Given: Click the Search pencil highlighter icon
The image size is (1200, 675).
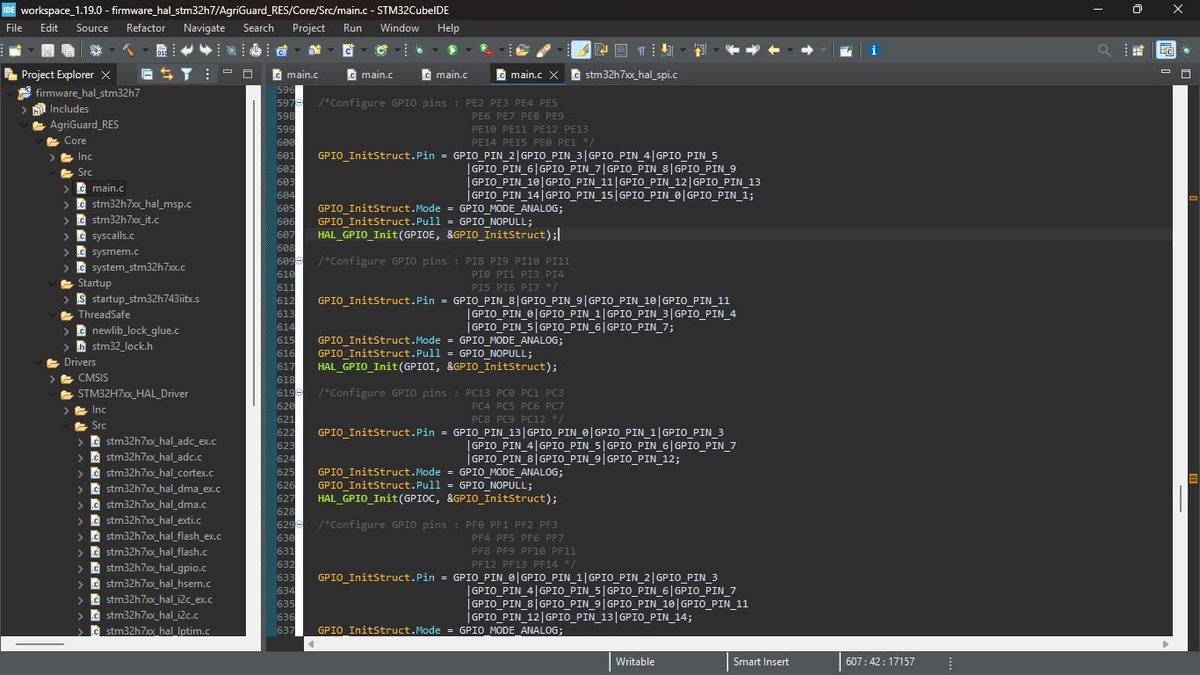Looking at the screenshot, I should 543,50.
